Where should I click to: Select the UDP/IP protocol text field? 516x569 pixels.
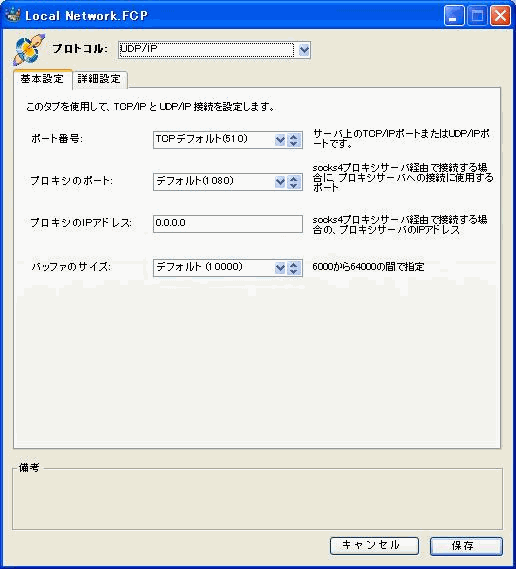[x=206, y=50]
